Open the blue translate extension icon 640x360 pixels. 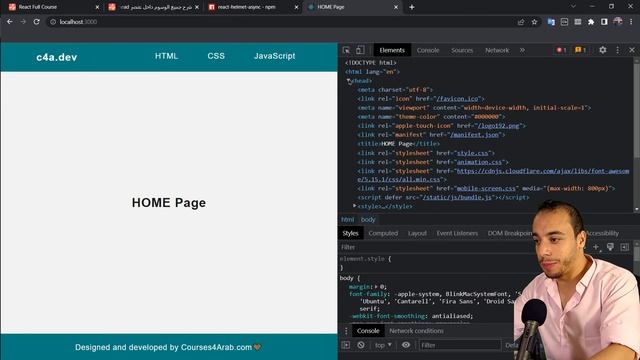(551, 22)
